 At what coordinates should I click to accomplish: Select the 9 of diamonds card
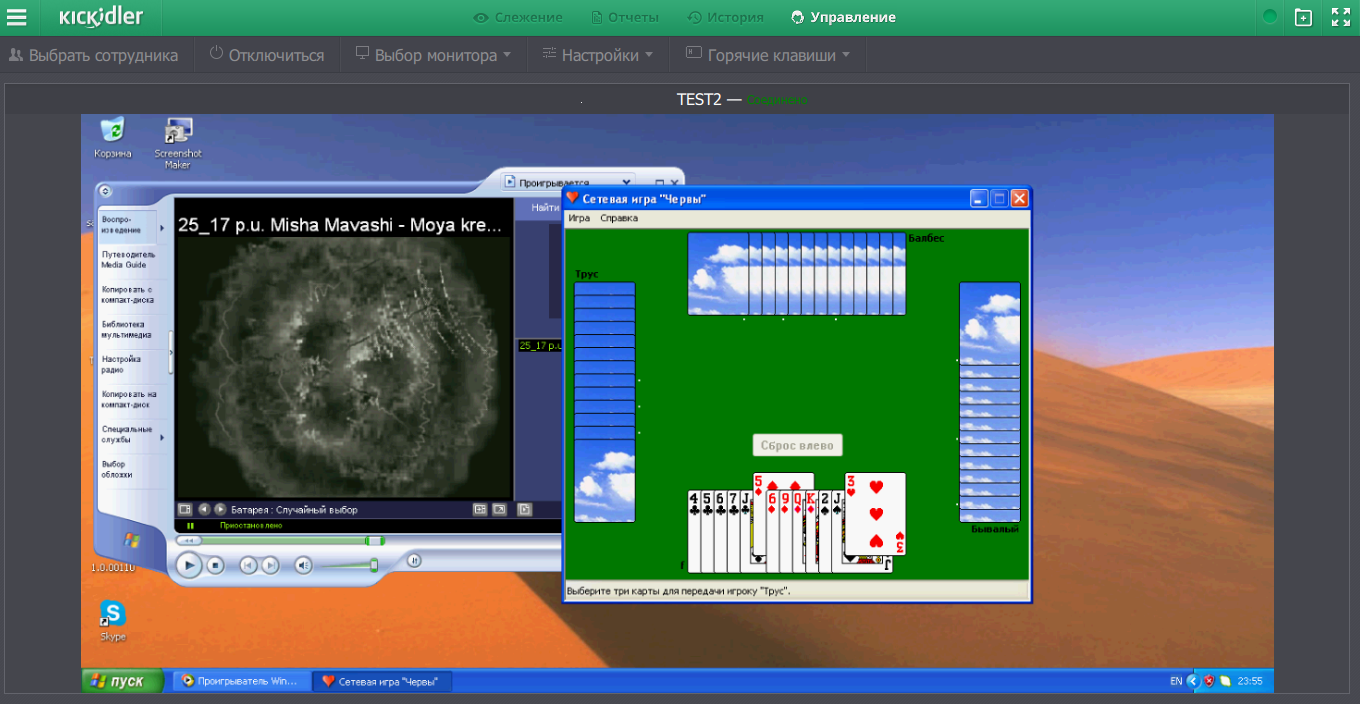[x=784, y=531]
